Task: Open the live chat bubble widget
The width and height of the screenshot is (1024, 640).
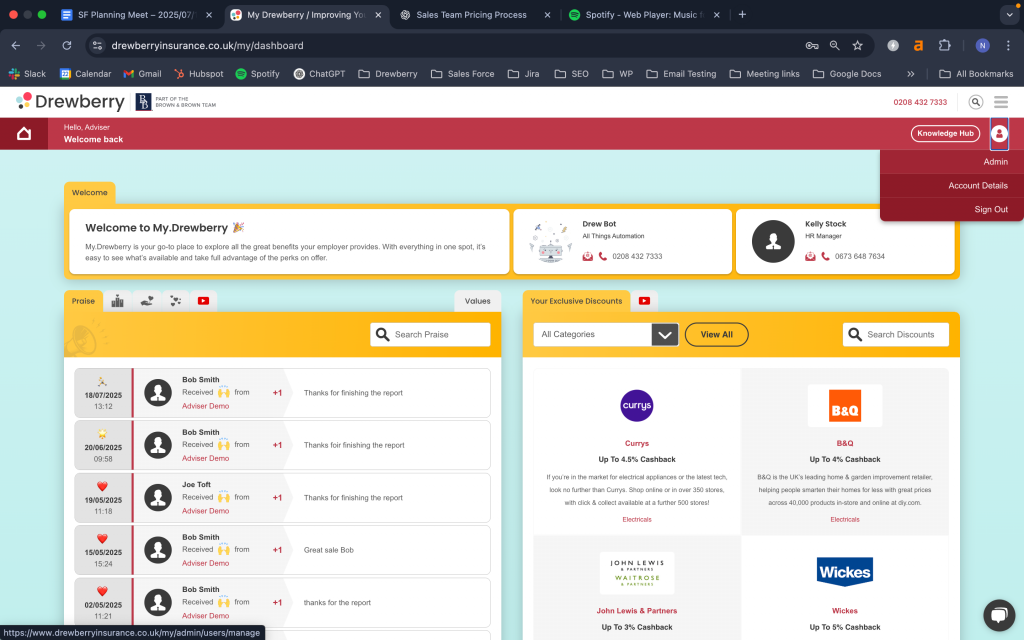Action: (x=998, y=614)
